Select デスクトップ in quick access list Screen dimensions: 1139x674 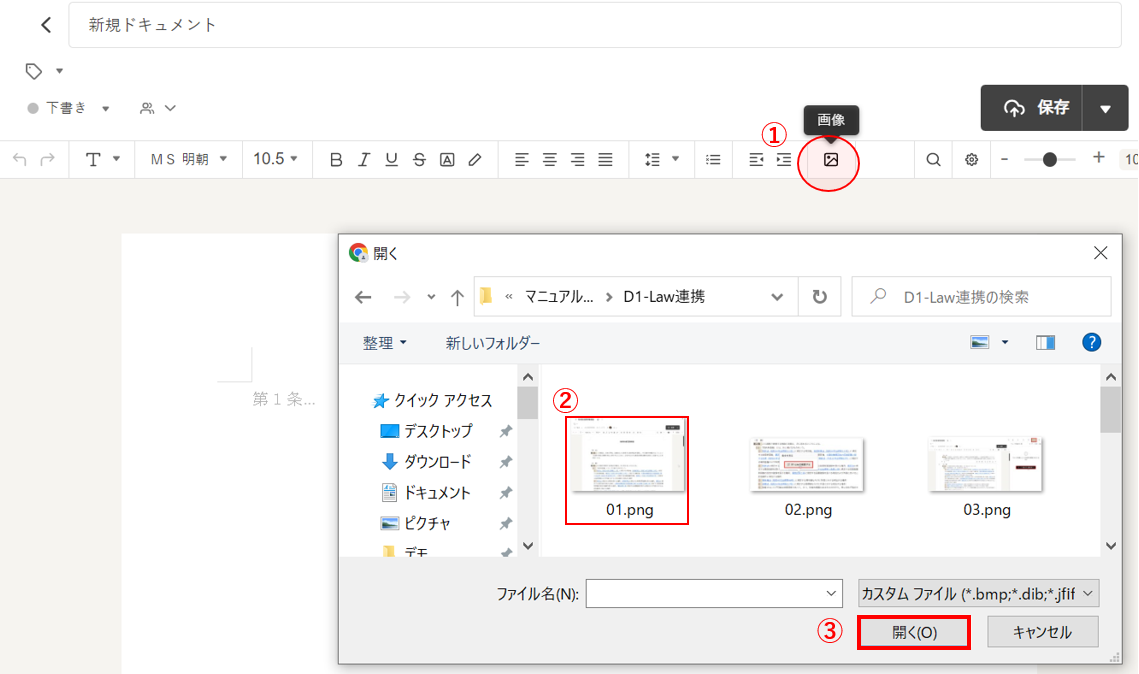pos(437,431)
